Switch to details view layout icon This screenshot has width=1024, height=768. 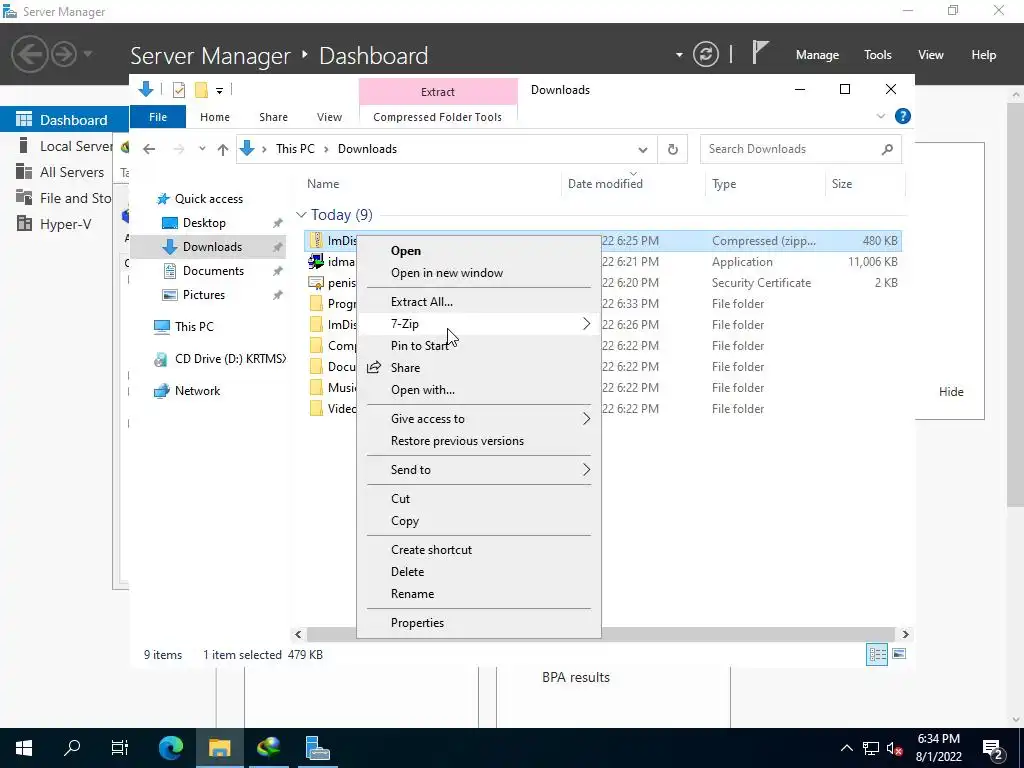tap(876, 654)
